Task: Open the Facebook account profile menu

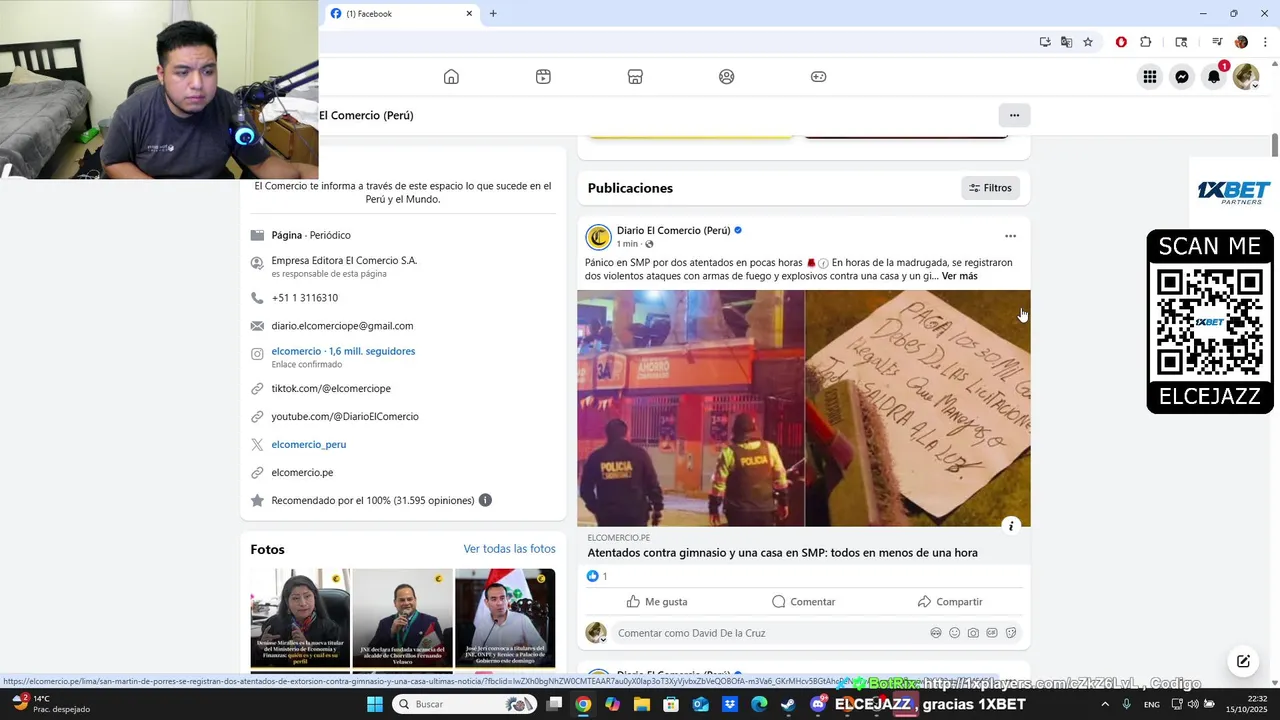Action: tap(1246, 77)
